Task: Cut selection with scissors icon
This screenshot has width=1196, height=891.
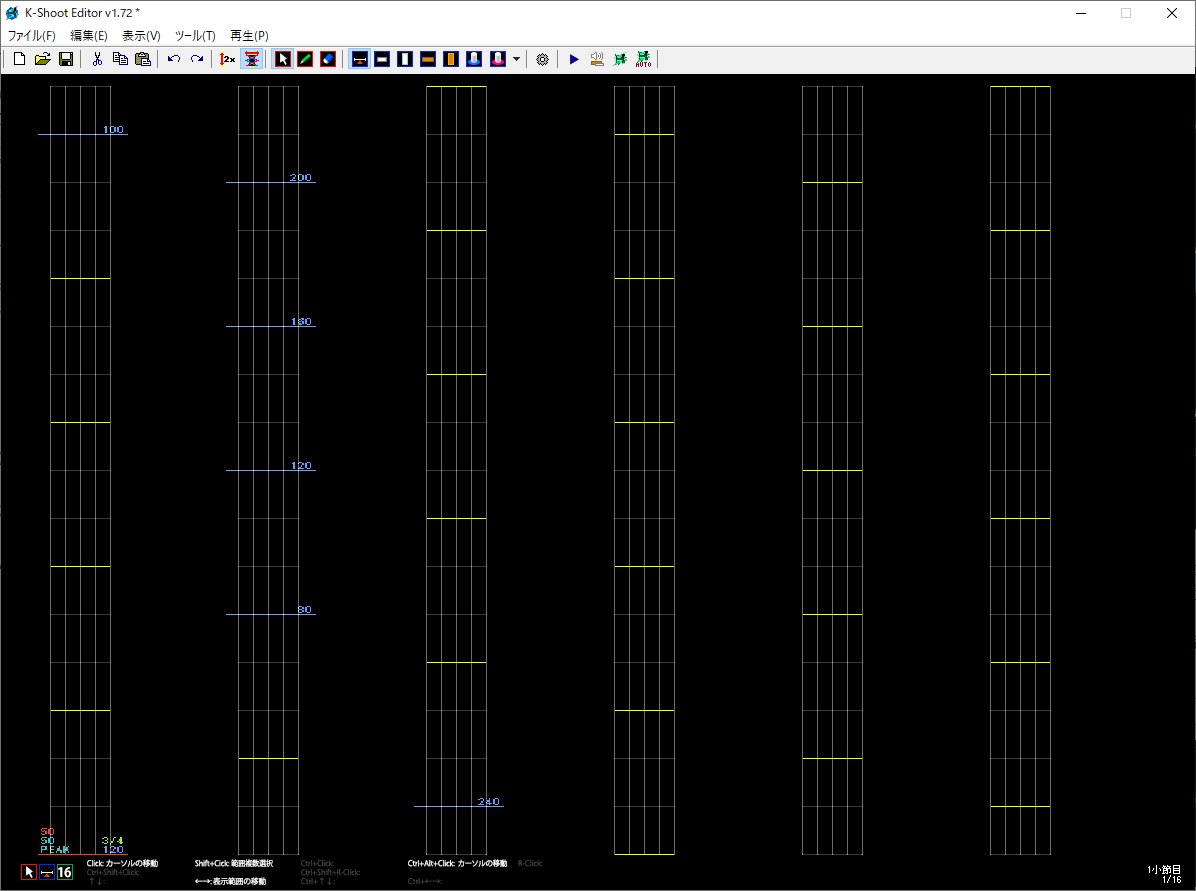Action: [97, 59]
